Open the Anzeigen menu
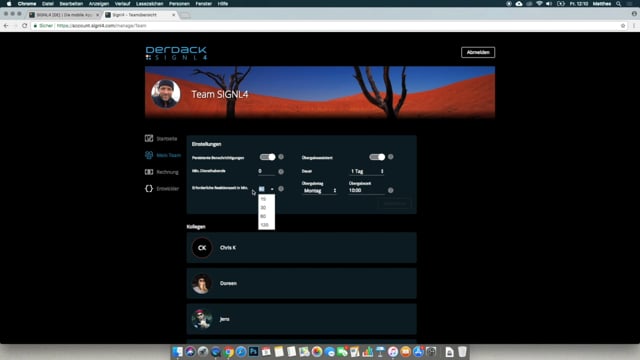Image resolution: width=640 pixels, height=360 pixels. point(99,4)
